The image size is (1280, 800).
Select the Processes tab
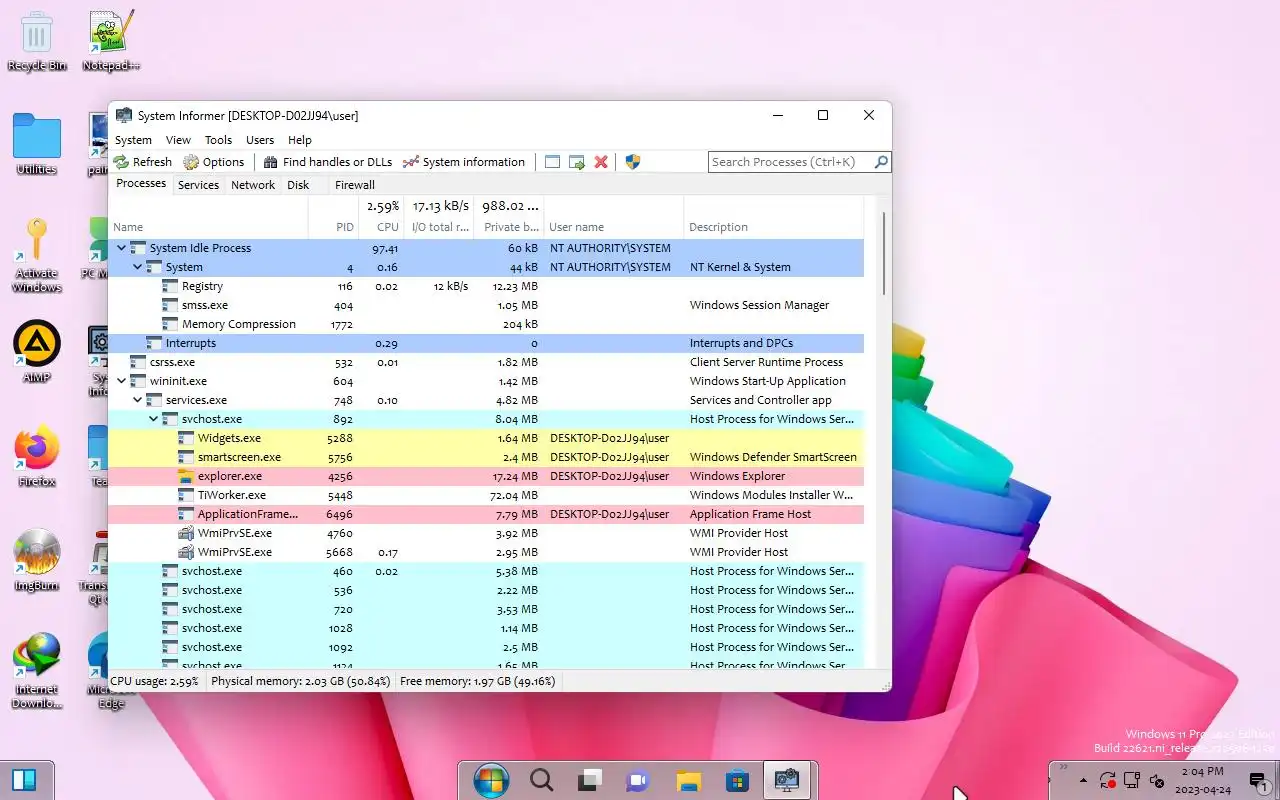141,184
